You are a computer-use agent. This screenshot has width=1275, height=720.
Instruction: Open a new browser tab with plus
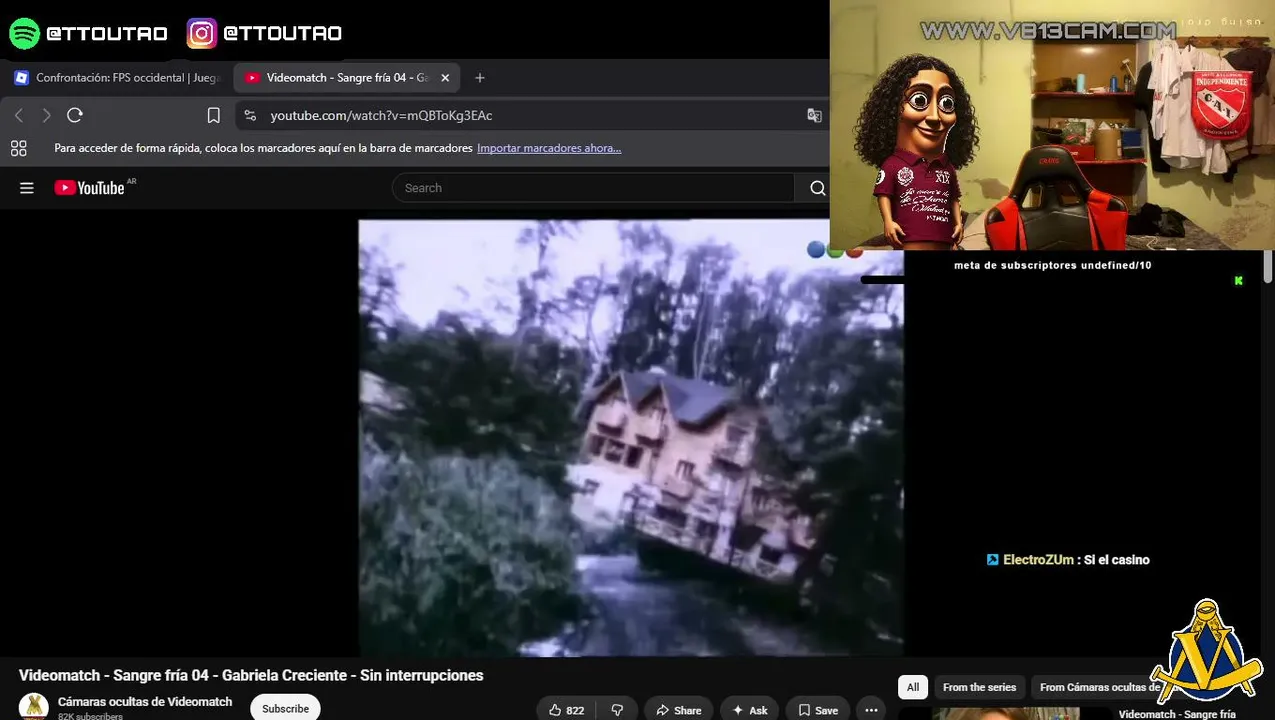click(480, 77)
